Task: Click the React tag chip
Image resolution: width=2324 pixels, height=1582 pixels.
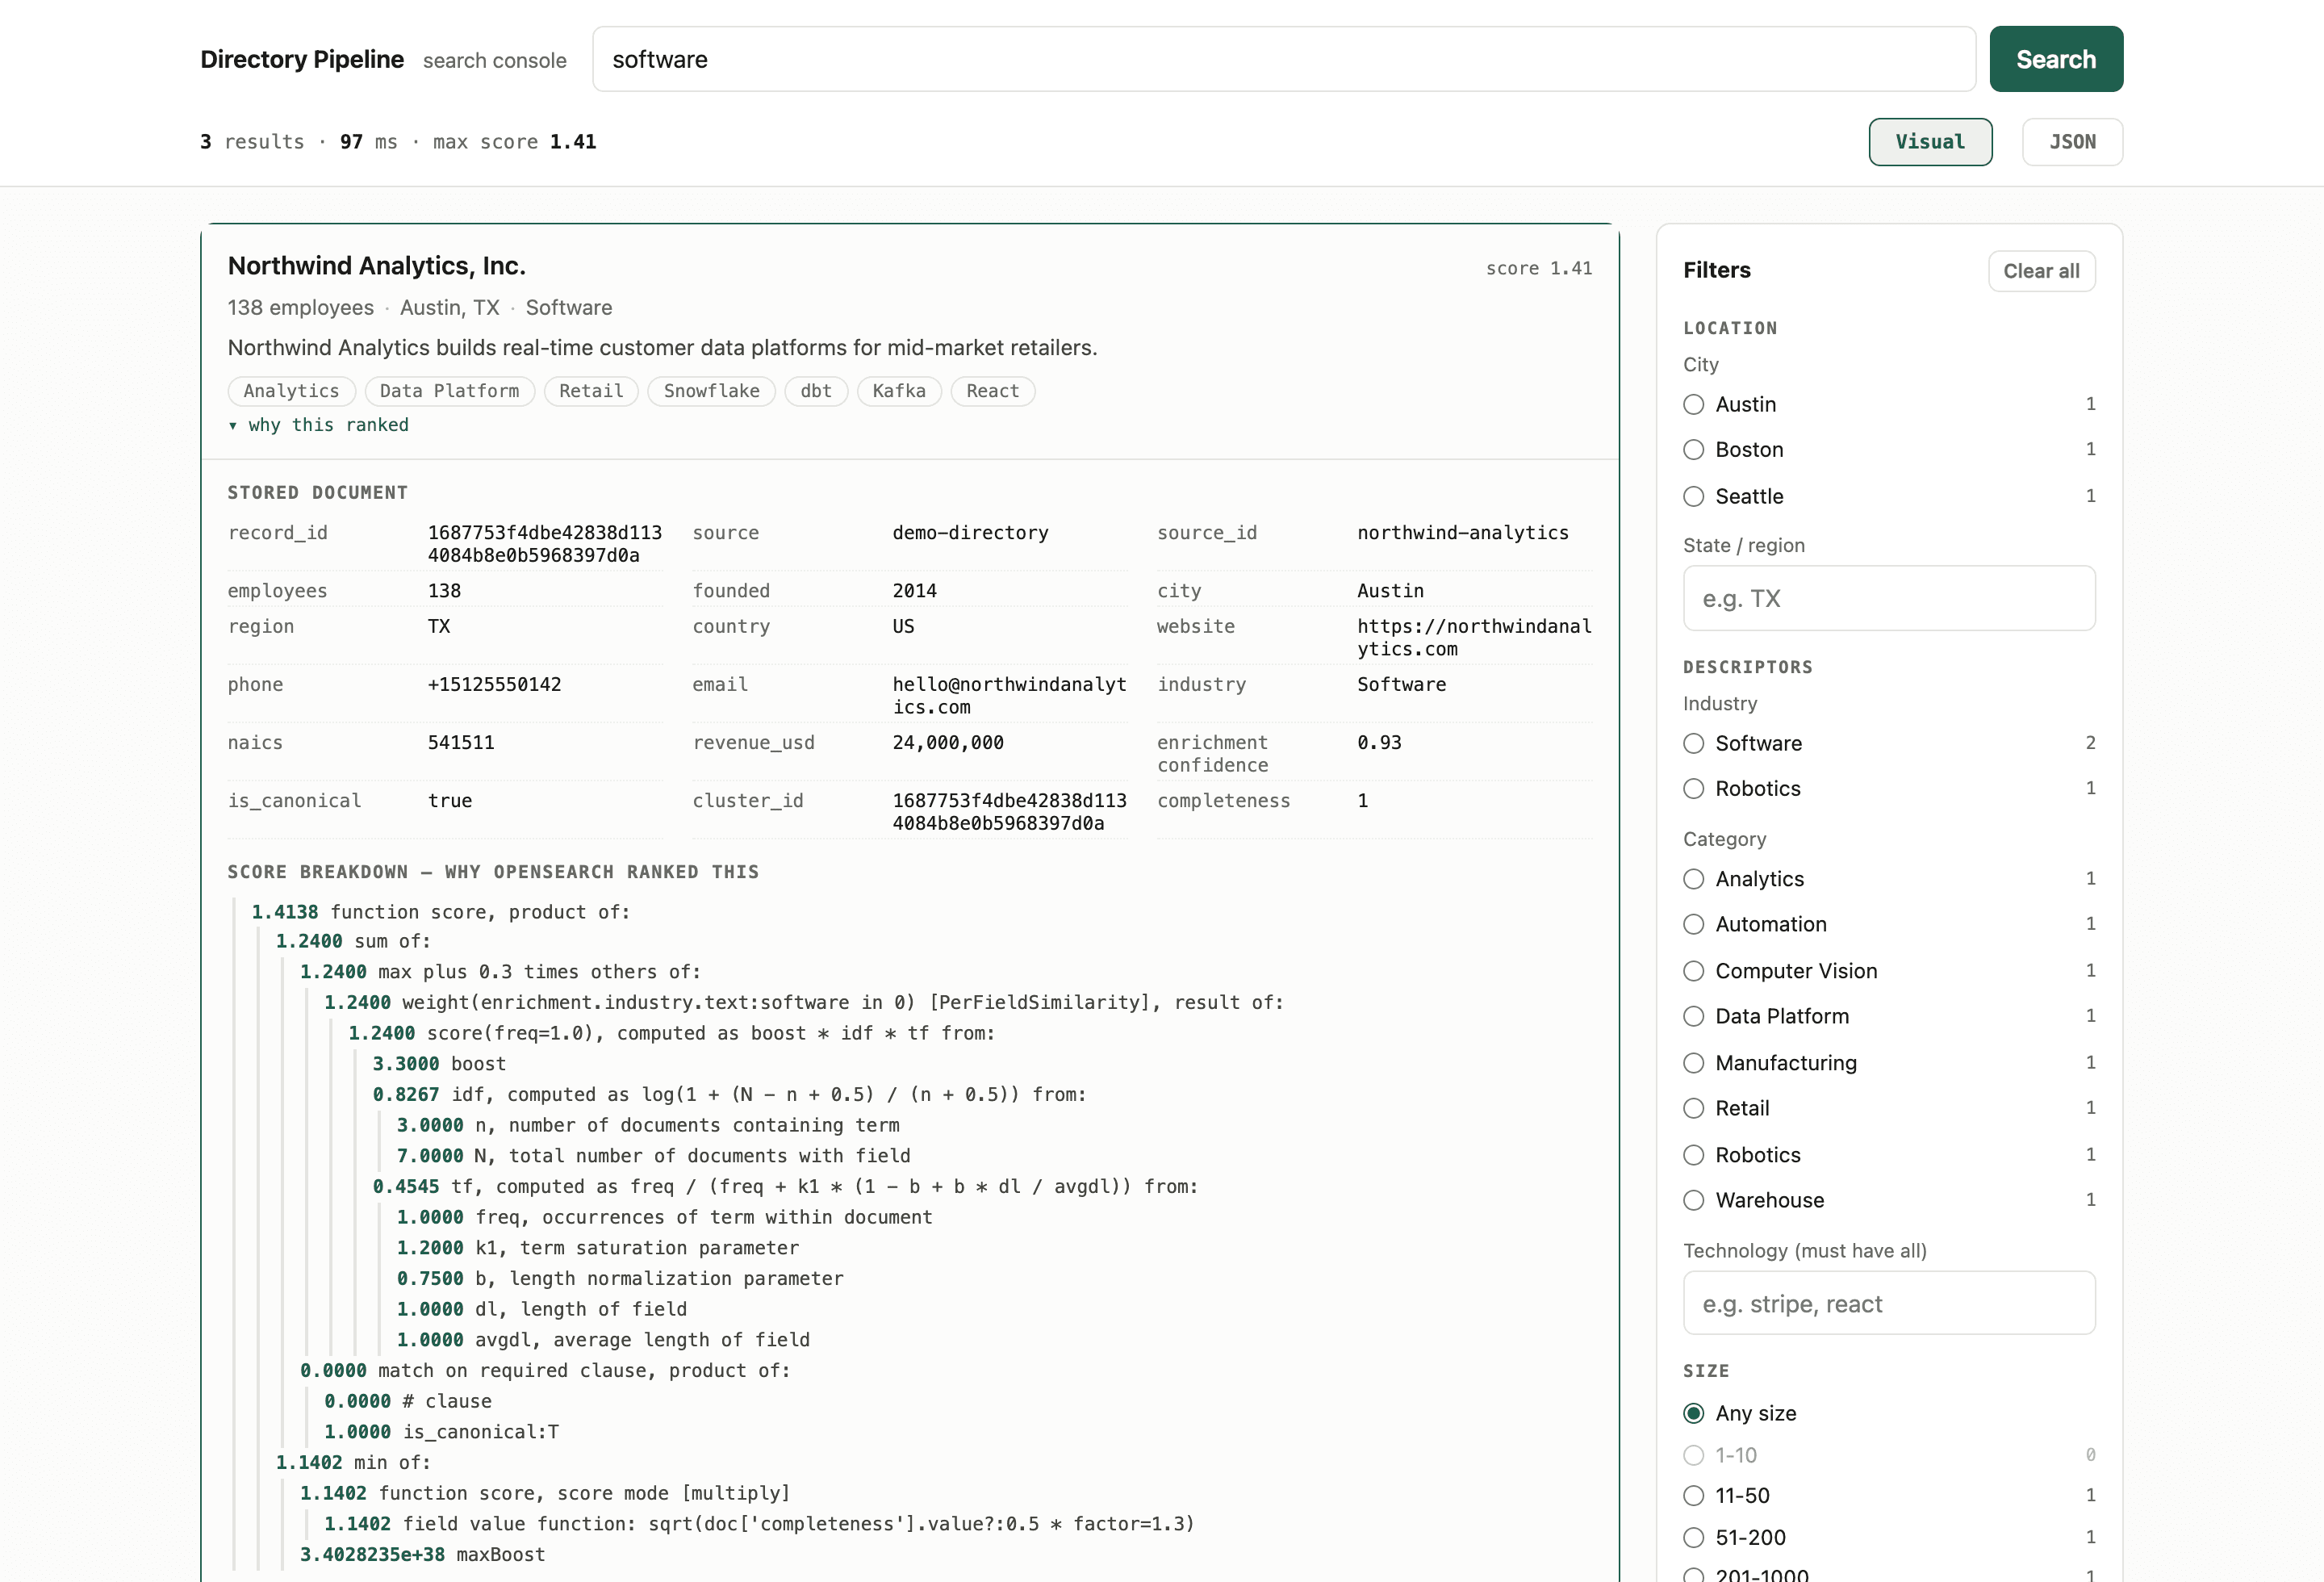Action: pyautogui.click(x=992, y=391)
